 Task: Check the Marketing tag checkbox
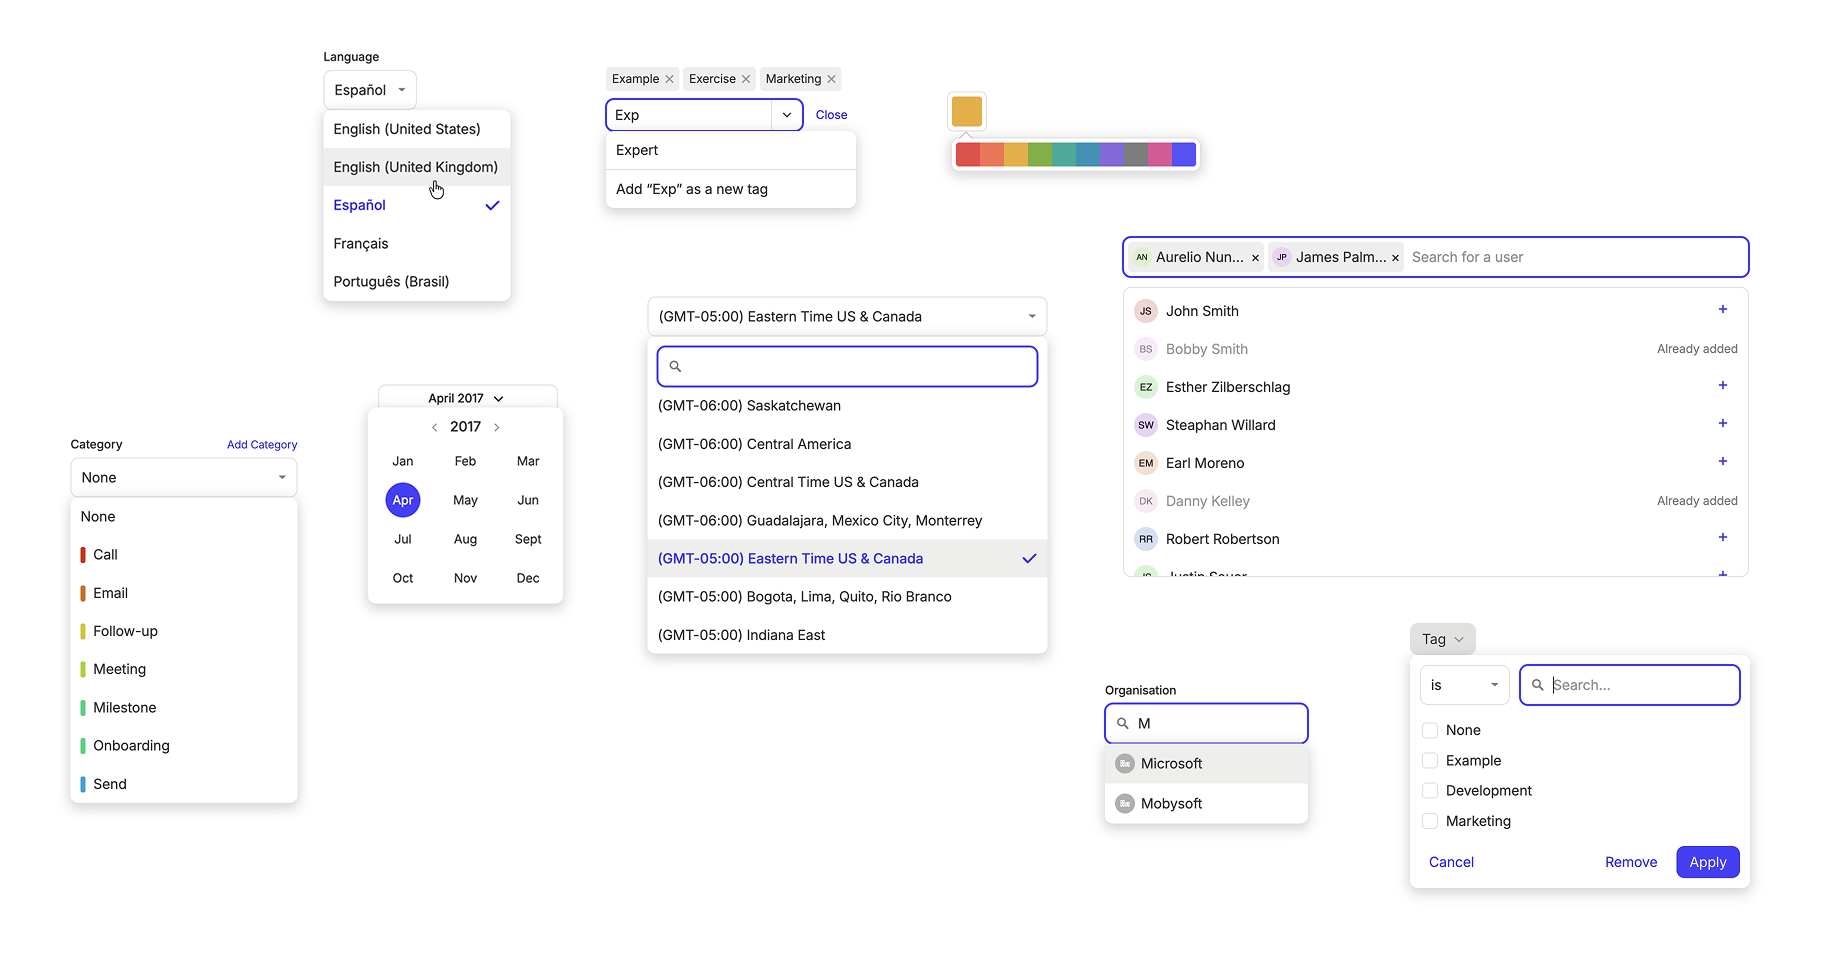click(1430, 822)
